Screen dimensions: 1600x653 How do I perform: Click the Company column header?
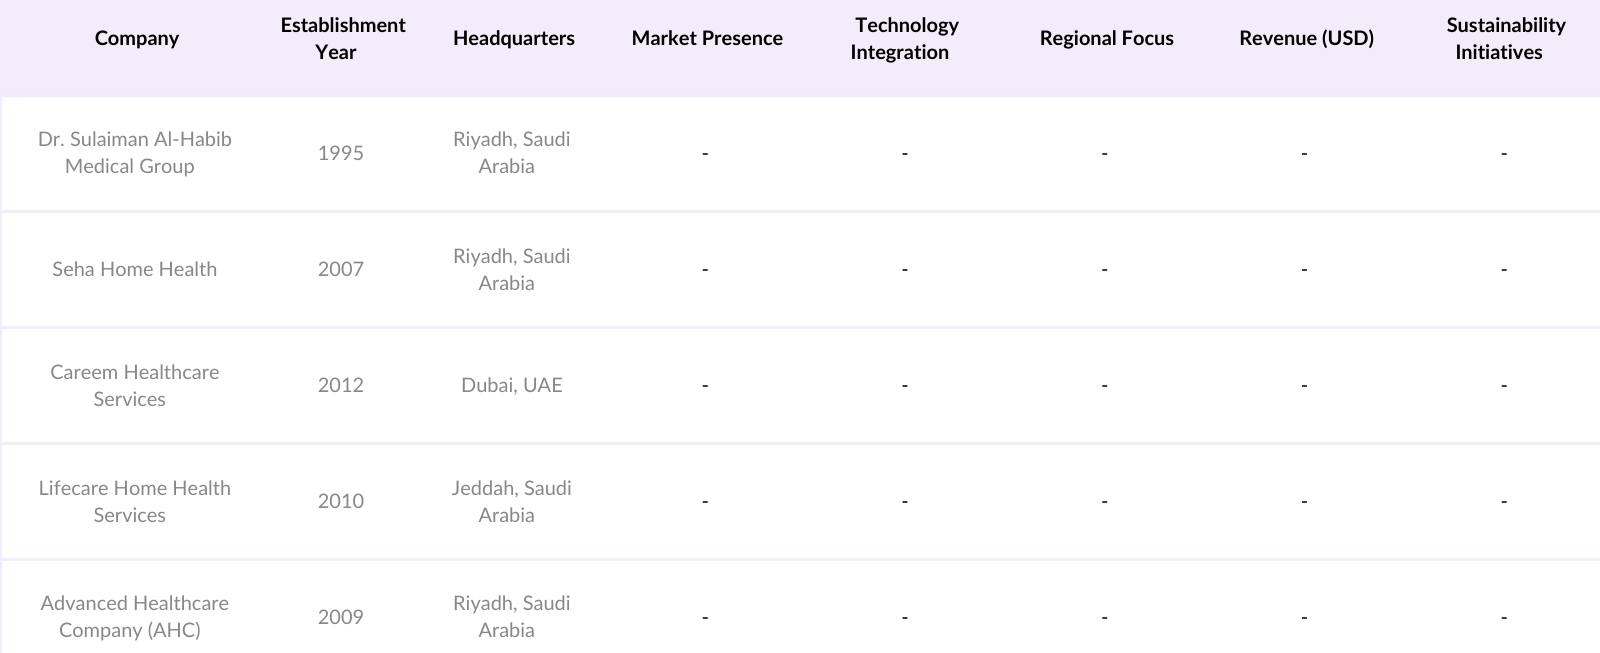136,38
